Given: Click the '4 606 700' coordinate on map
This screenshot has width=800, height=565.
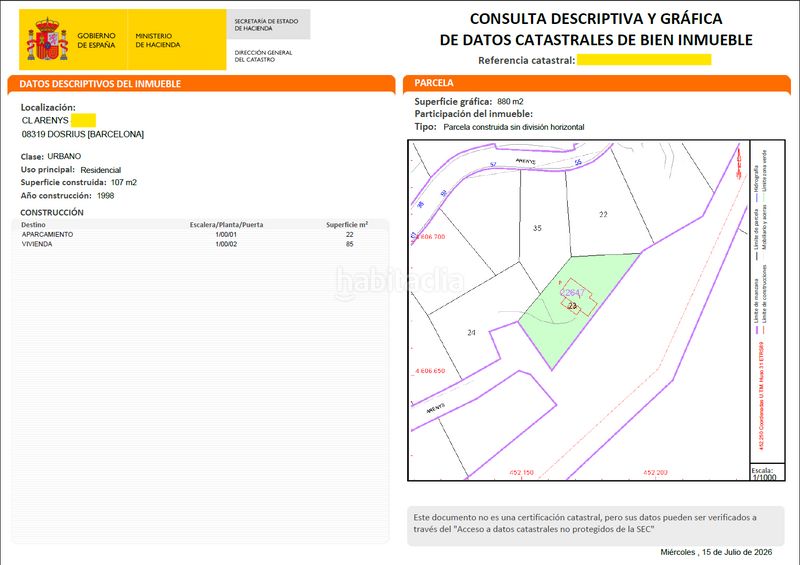Looking at the screenshot, I should click(x=429, y=237).
